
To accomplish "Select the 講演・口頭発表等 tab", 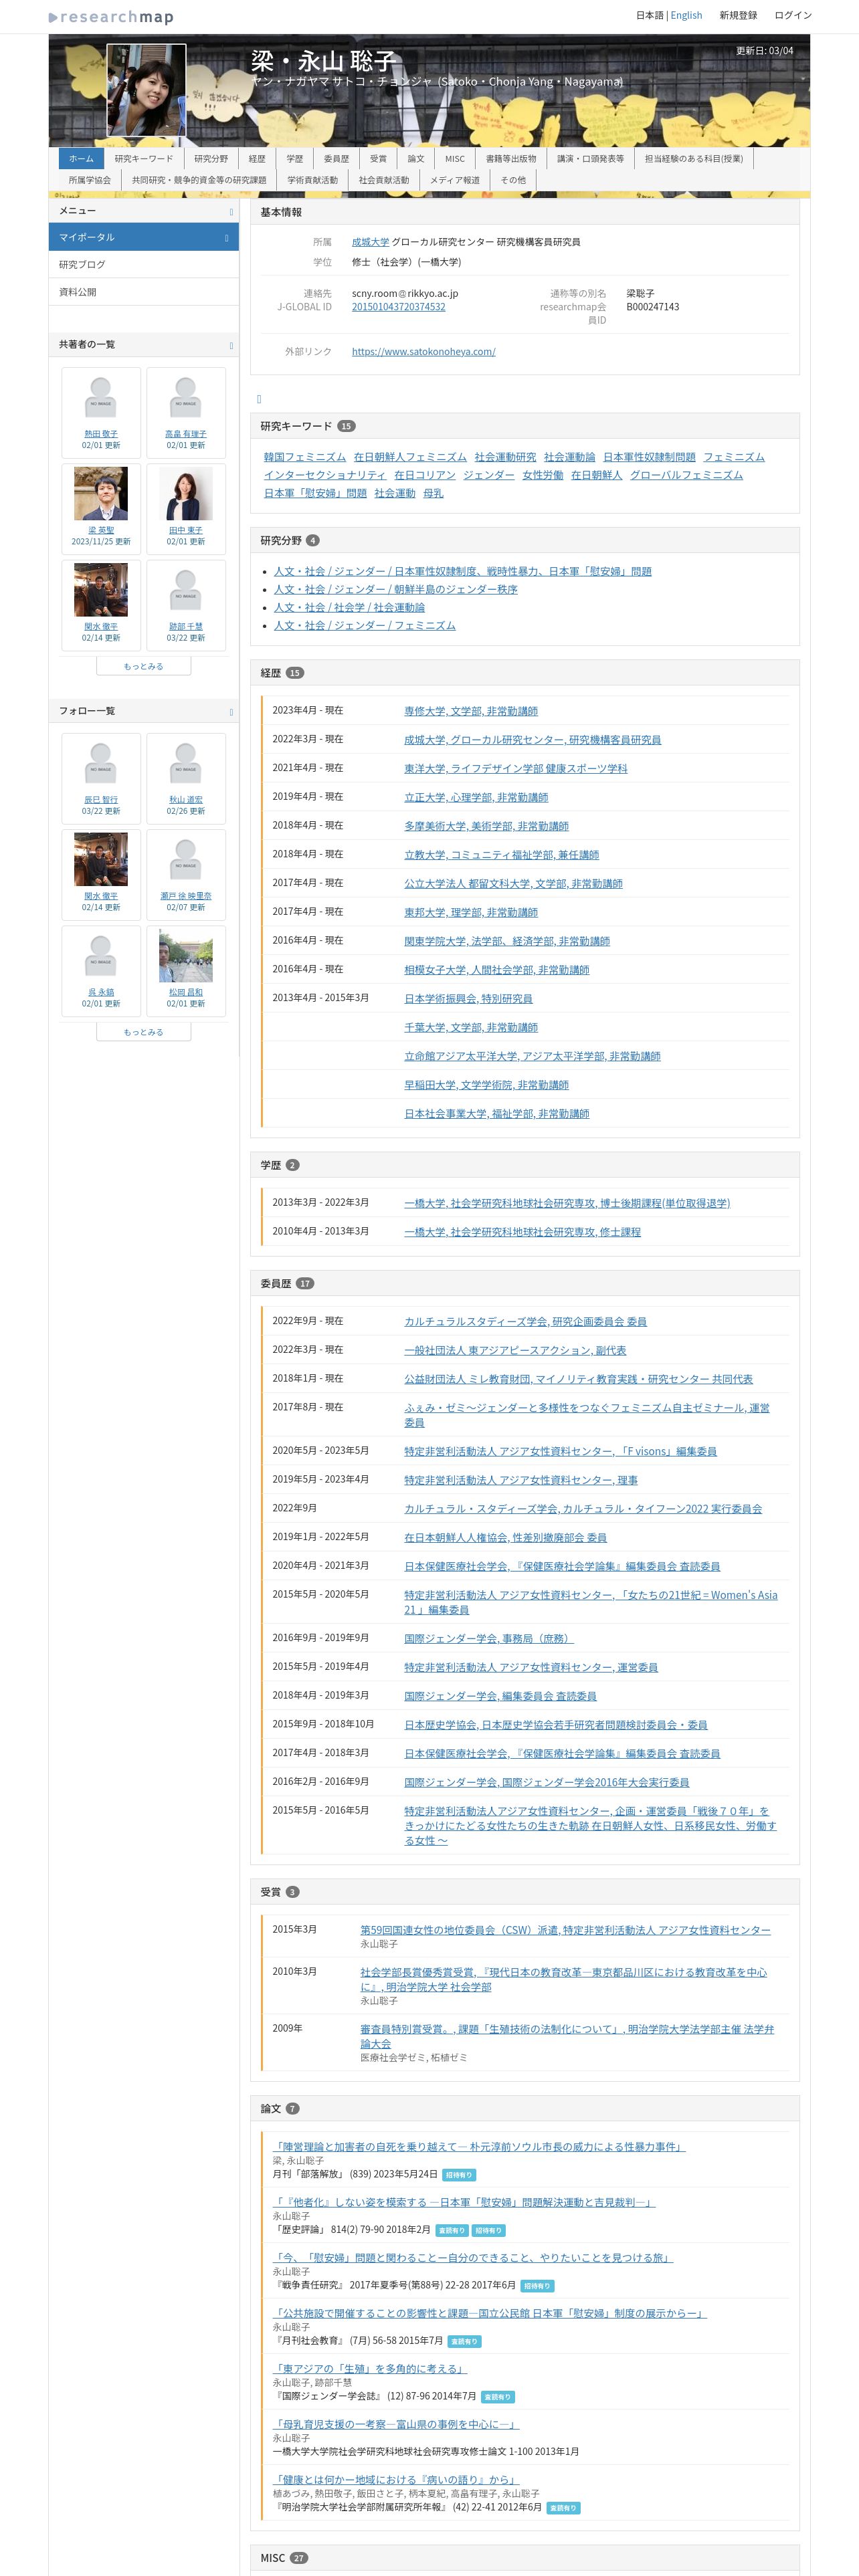I will pyautogui.click(x=590, y=158).
